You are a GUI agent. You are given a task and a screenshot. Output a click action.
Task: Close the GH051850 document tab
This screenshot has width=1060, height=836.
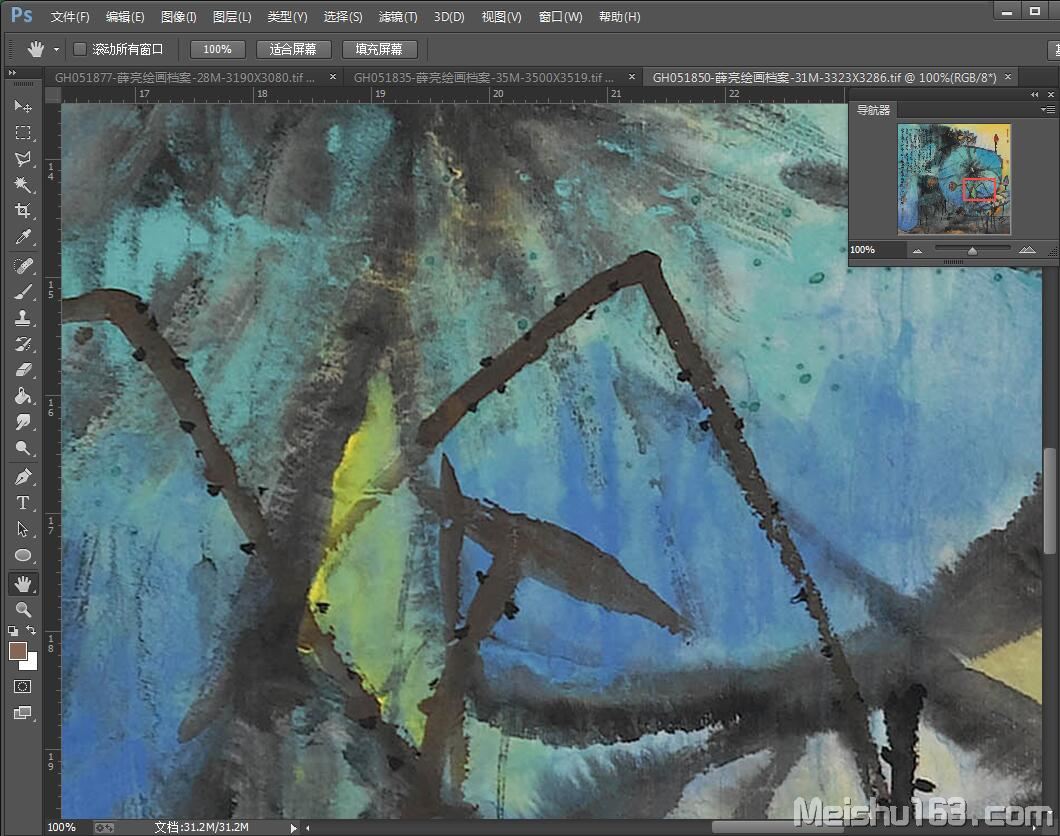[x=1008, y=77]
